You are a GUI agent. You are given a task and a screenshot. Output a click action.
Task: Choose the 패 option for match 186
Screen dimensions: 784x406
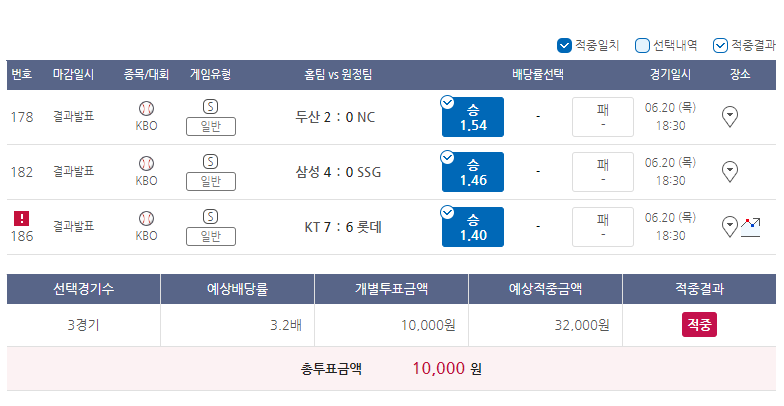pyautogui.click(x=602, y=227)
